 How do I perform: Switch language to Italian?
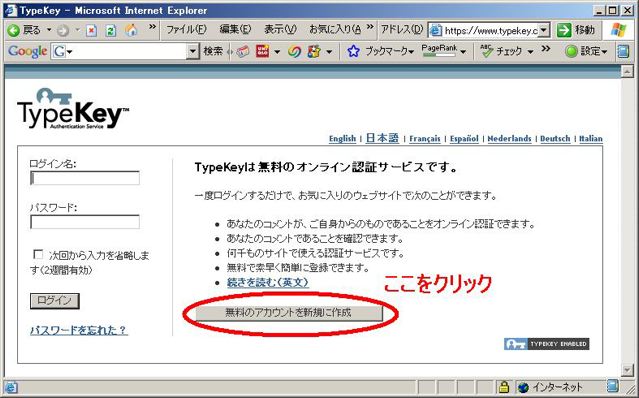pos(591,139)
